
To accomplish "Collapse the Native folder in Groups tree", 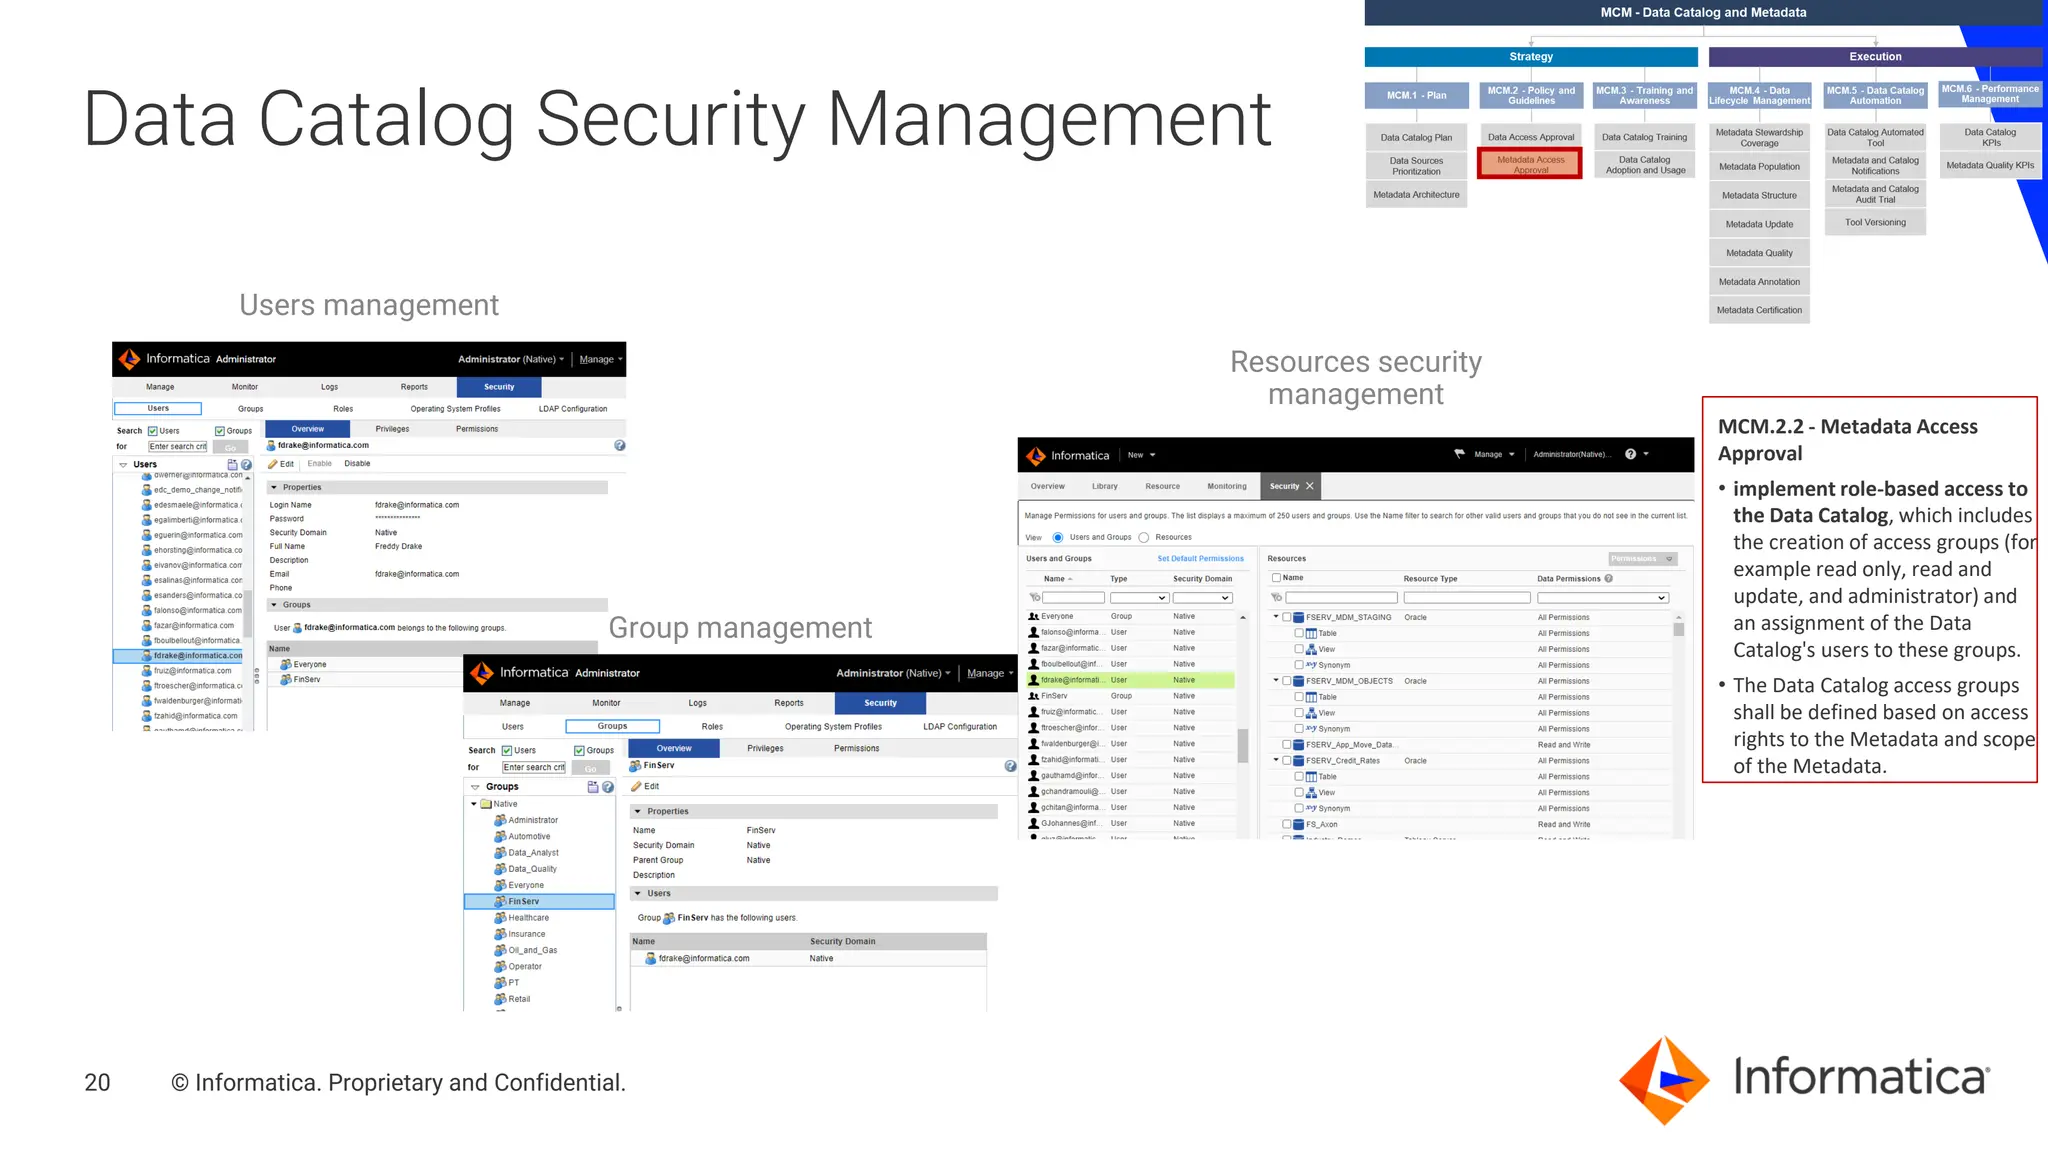I will pos(474,804).
